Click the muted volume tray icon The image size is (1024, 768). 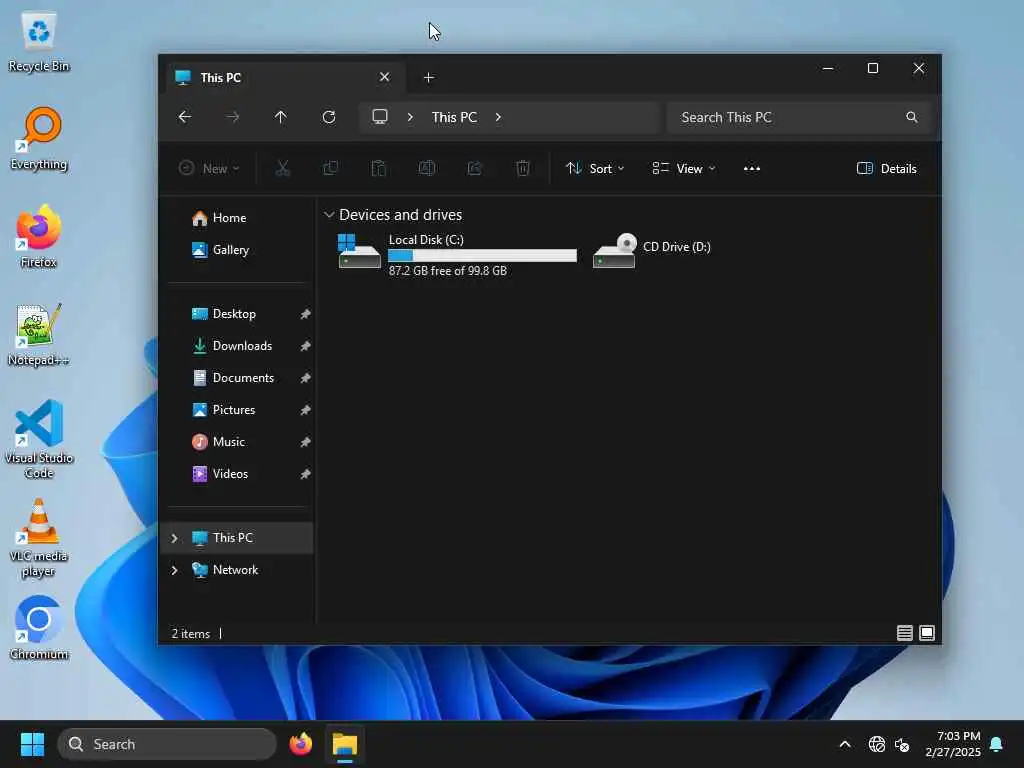click(x=902, y=744)
